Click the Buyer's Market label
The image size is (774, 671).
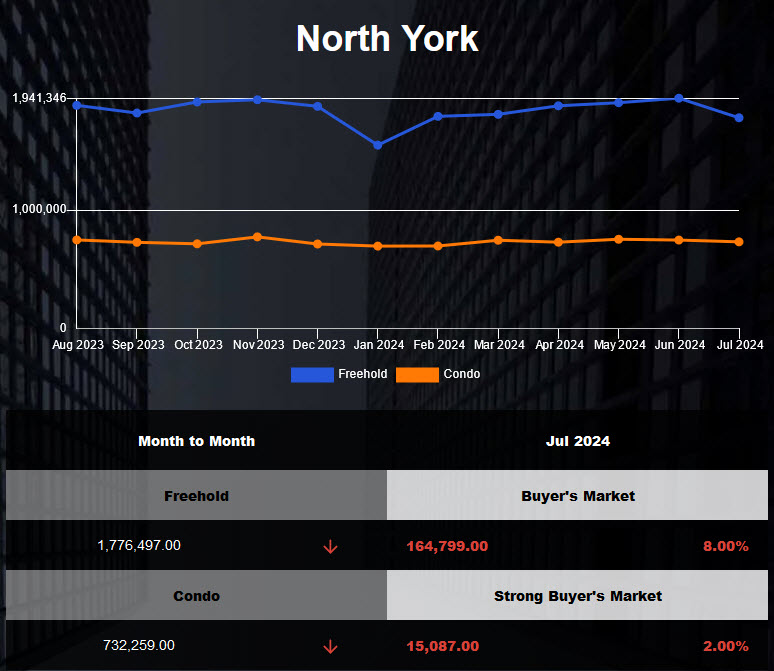578,496
